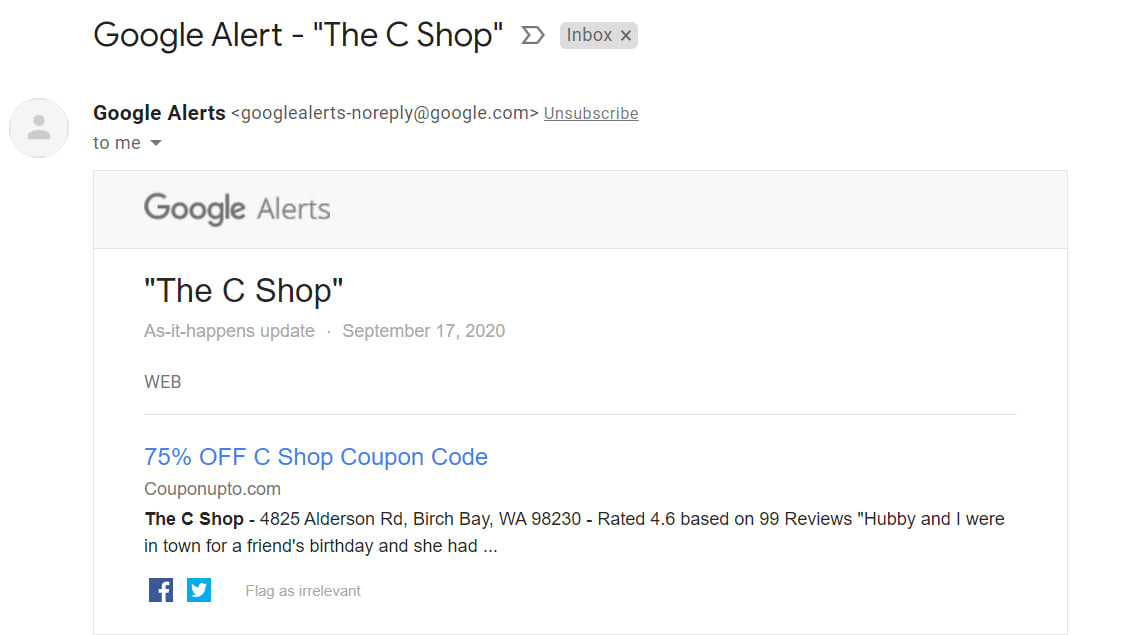Click the As-it-happens update text

(230, 331)
